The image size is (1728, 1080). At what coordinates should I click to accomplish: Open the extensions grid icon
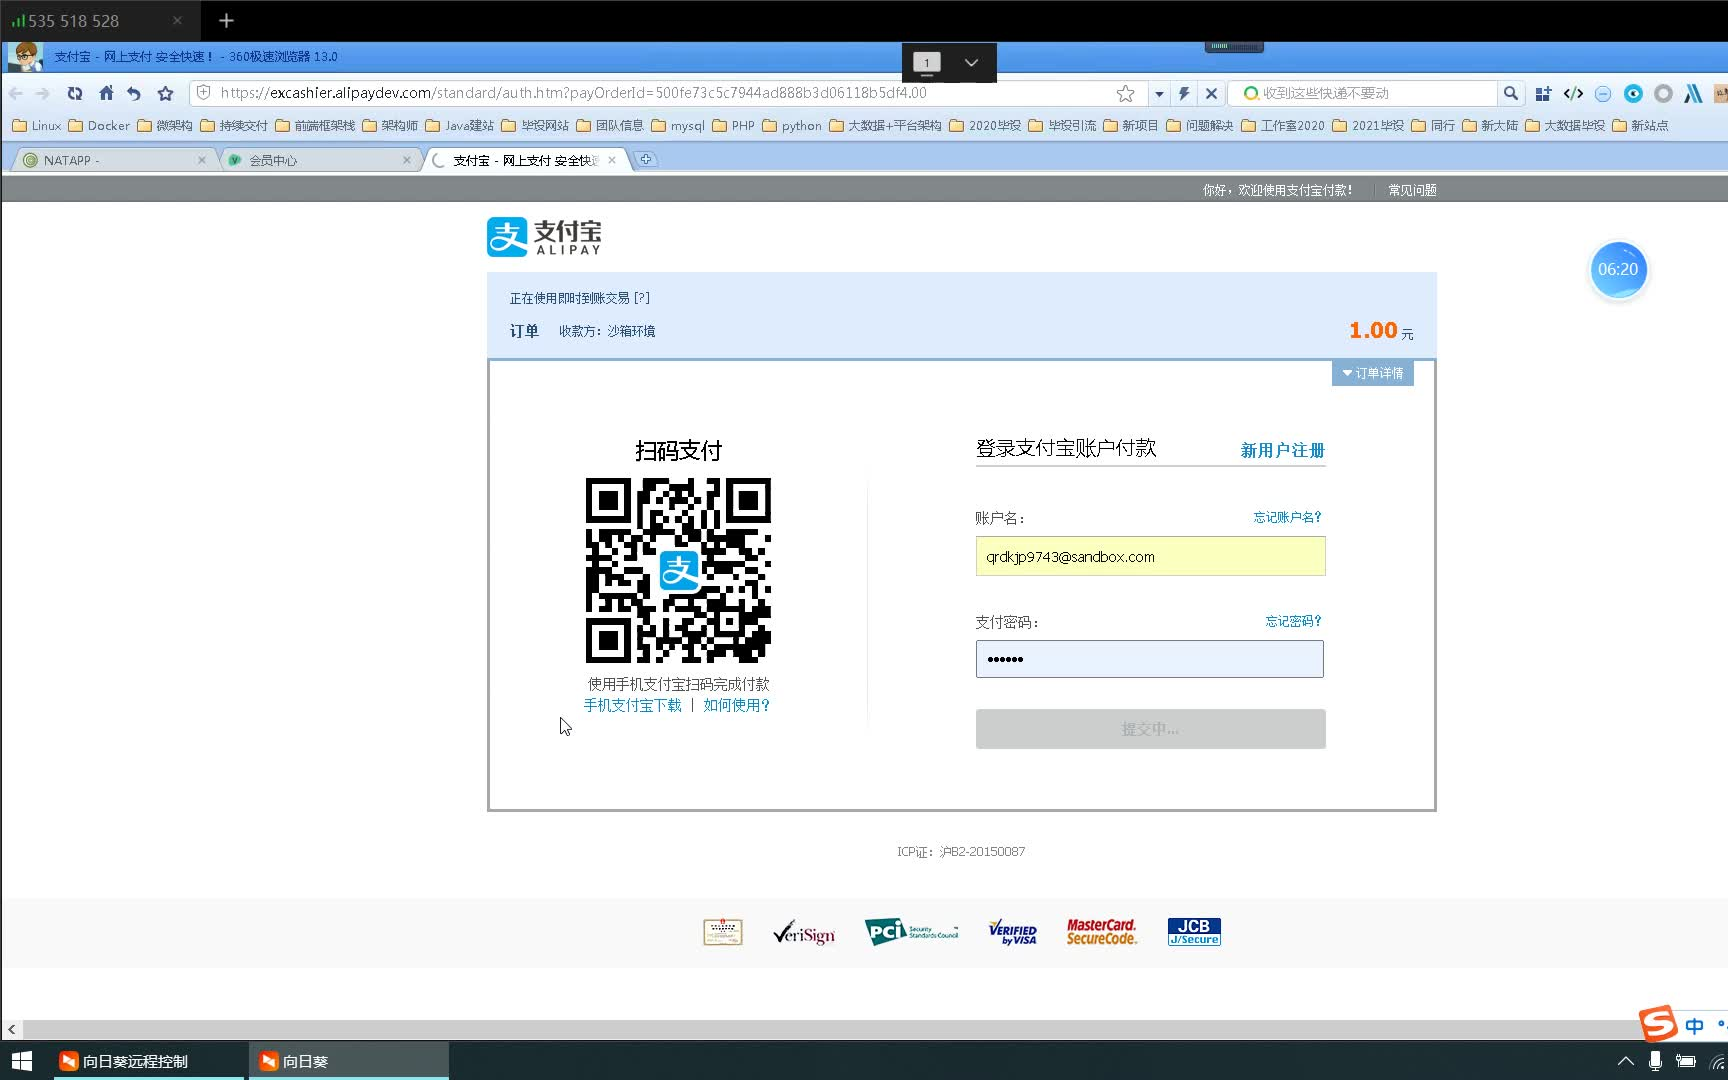pyautogui.click(x=1543, y=93)
